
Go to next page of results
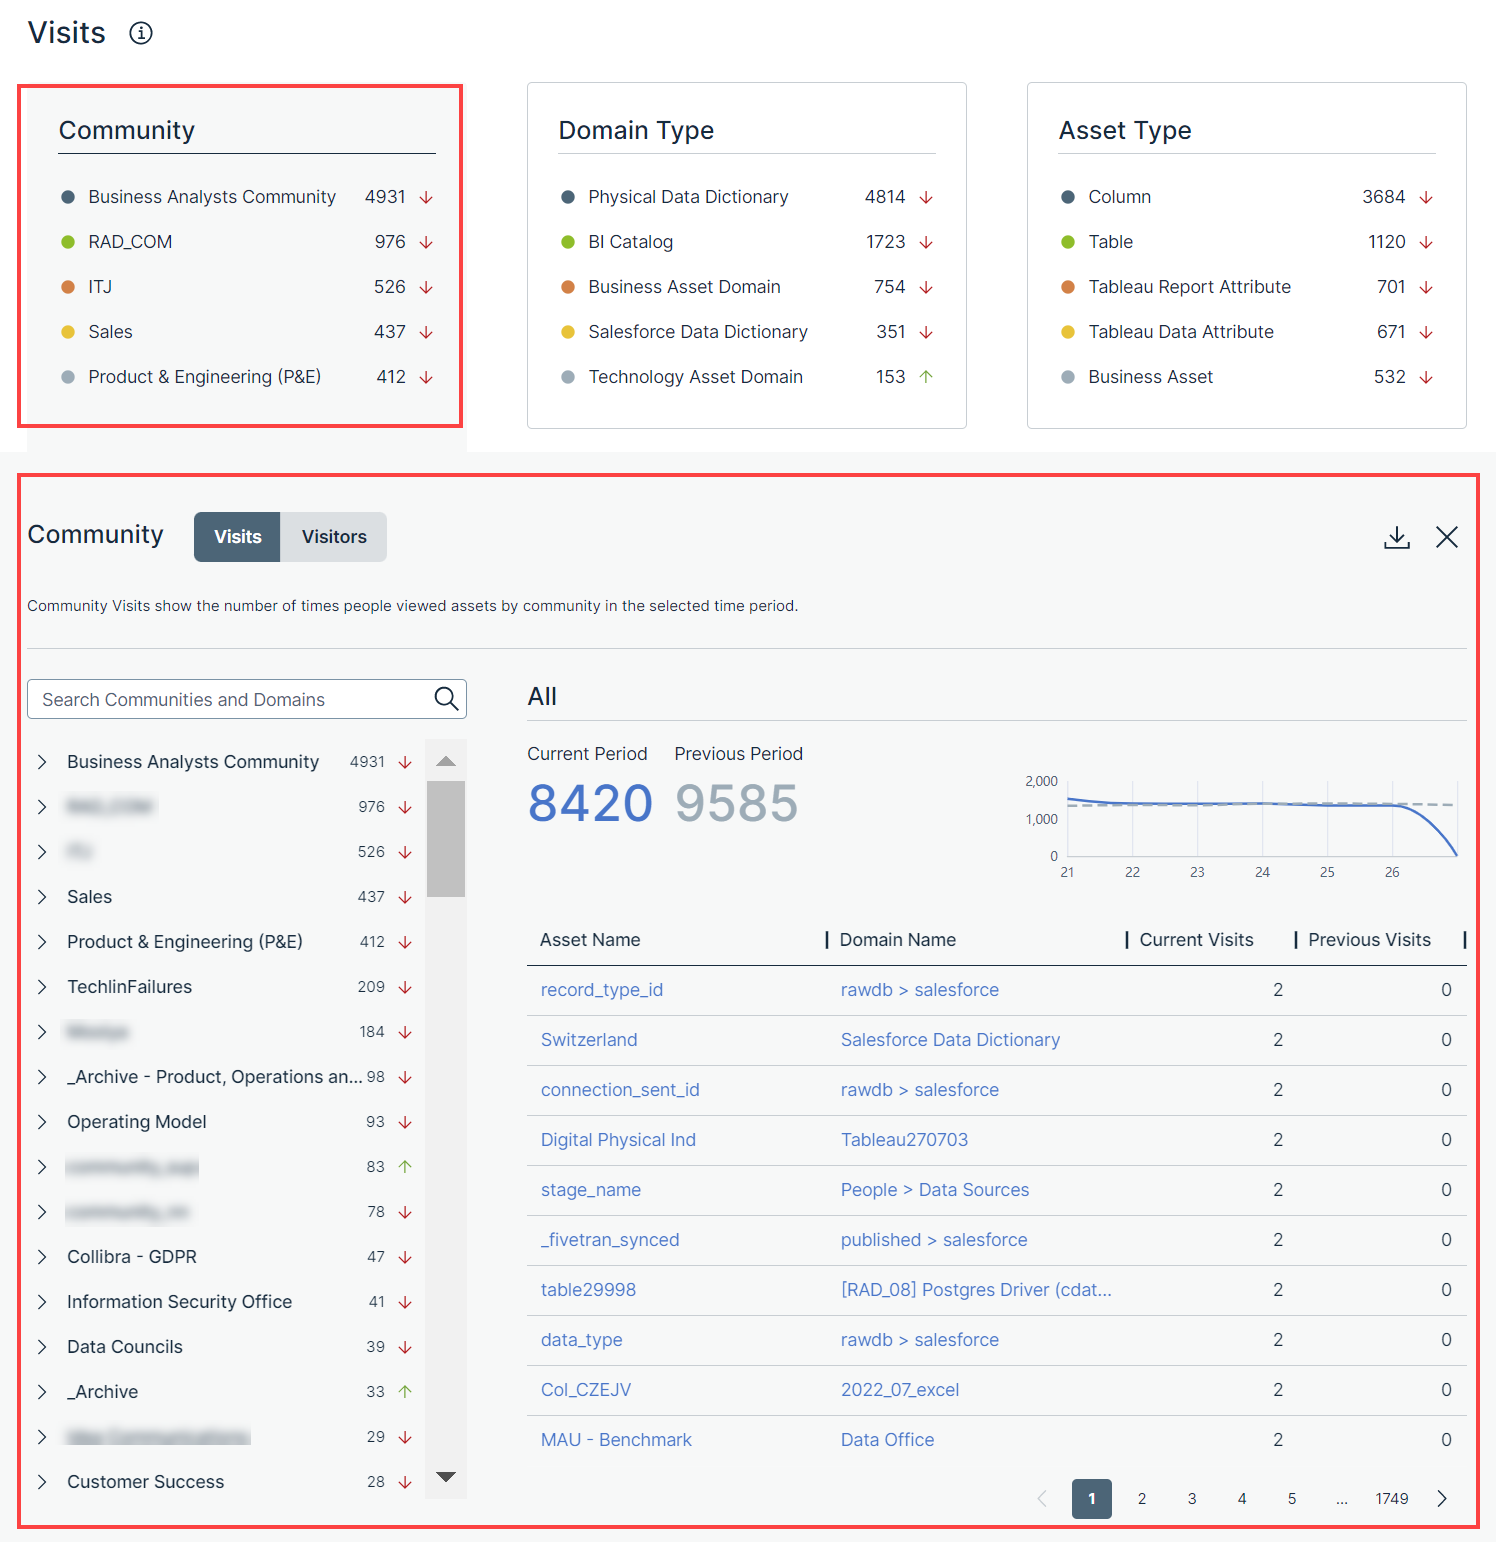pyautogui.click(x=1441, y=1498)
